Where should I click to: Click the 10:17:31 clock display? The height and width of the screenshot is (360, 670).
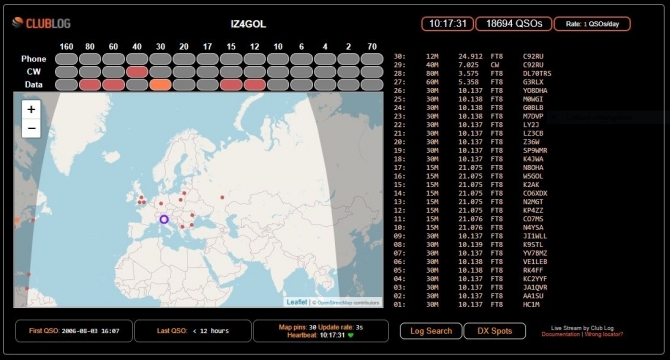coord(447,24)
